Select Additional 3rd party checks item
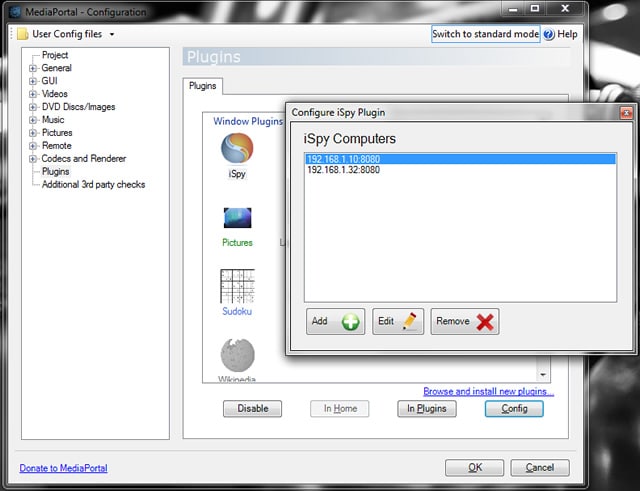 (93, 184)
